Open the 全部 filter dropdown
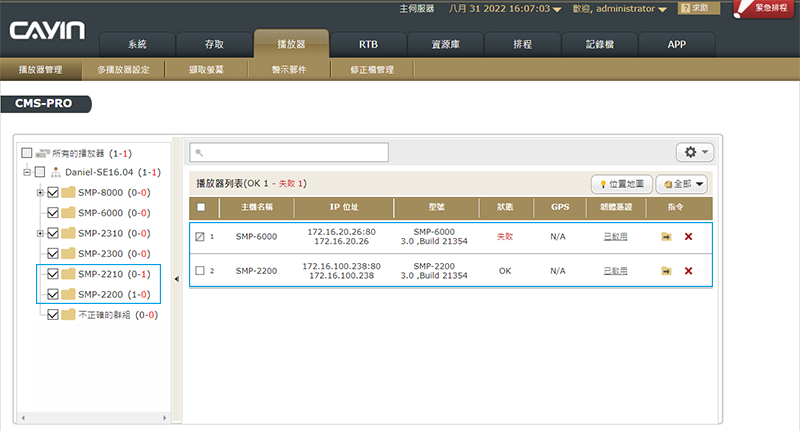The height and width of the screenshot is (431, 800). coord(685,184)
